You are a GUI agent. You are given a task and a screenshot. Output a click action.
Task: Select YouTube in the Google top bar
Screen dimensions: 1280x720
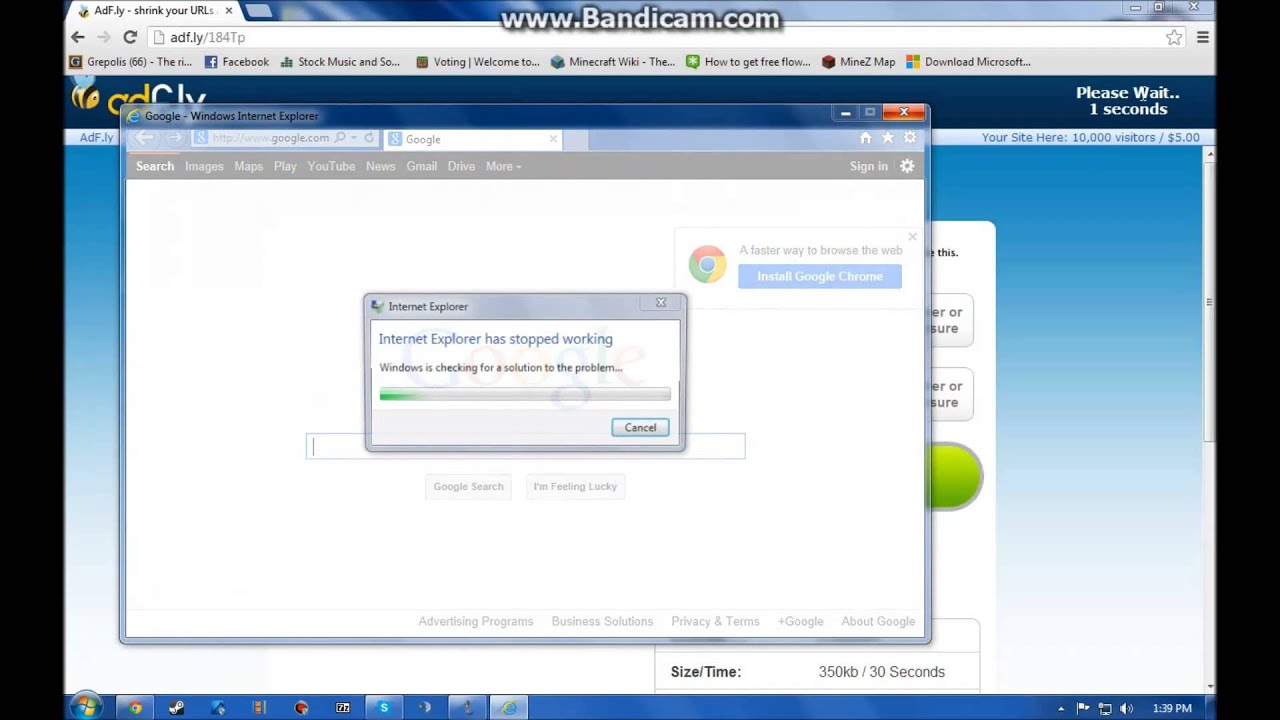pyautogui.click(x=331, y=166)
